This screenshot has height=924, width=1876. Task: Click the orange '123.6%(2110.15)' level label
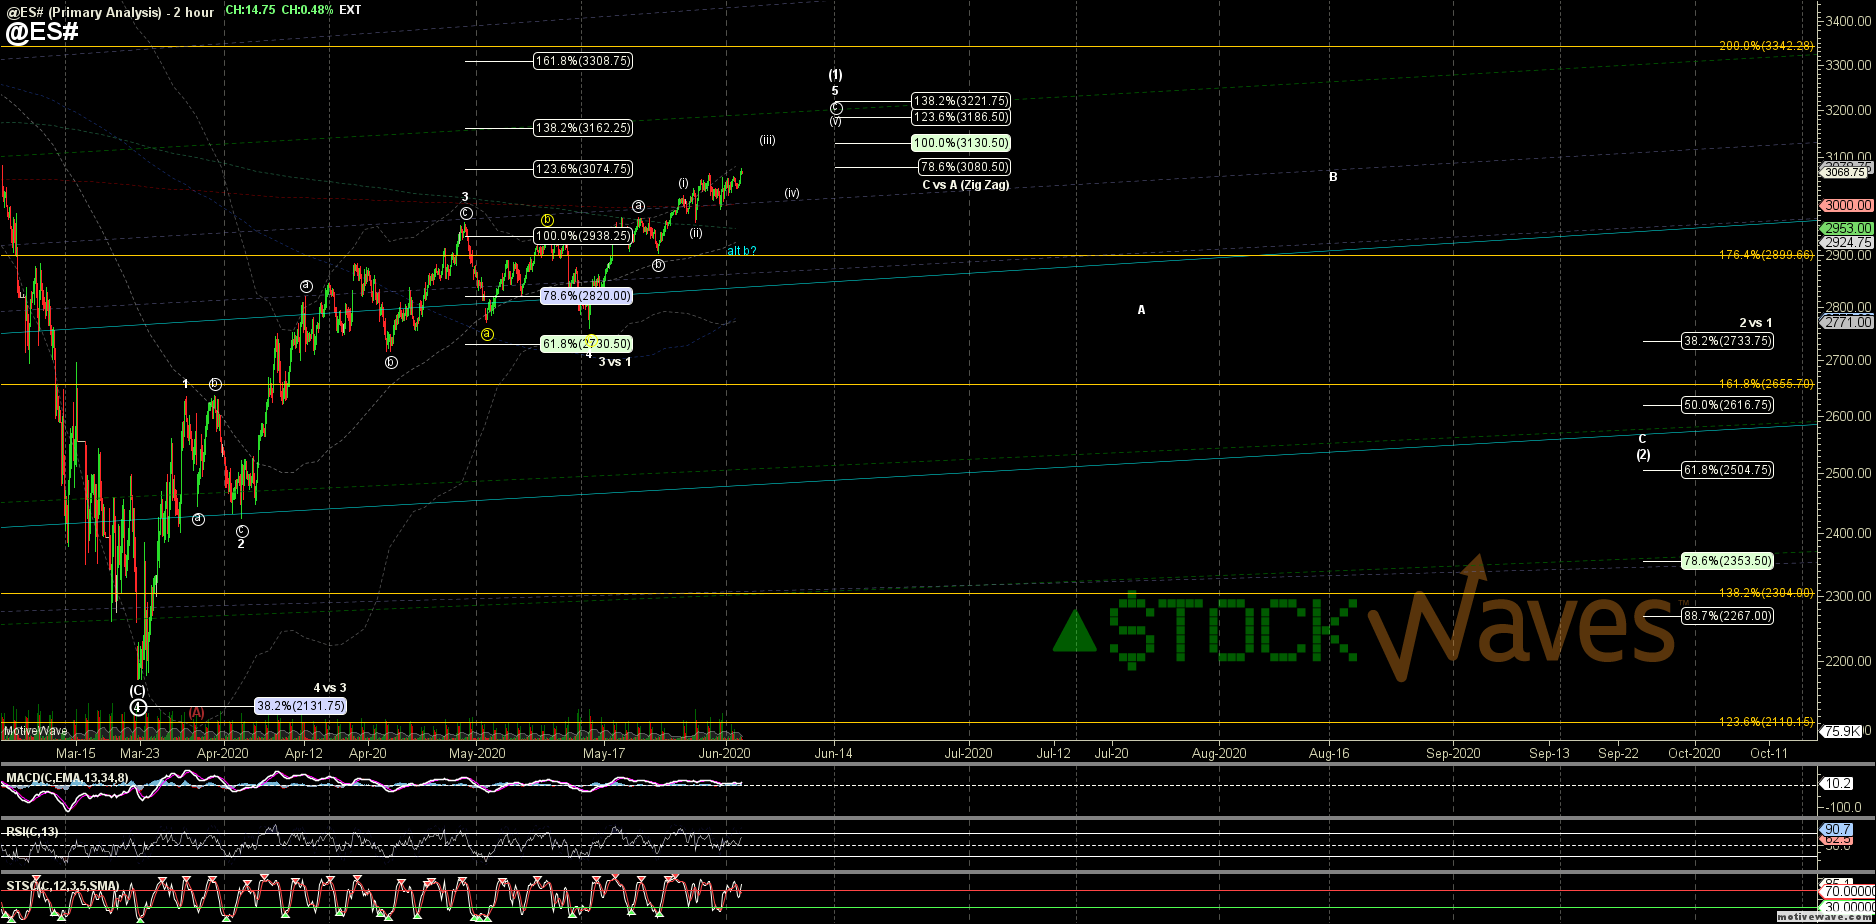(x=1766, y=722)
